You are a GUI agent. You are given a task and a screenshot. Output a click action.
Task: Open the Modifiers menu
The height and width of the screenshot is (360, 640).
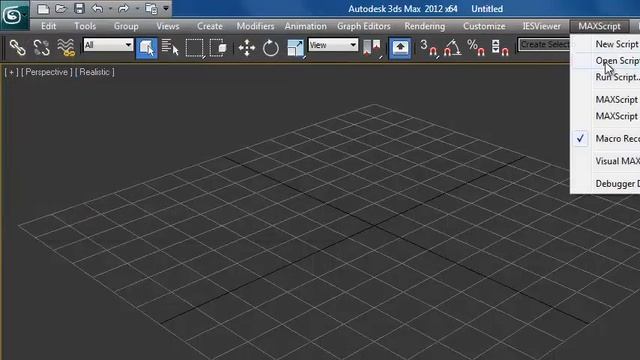coord(256,26)
